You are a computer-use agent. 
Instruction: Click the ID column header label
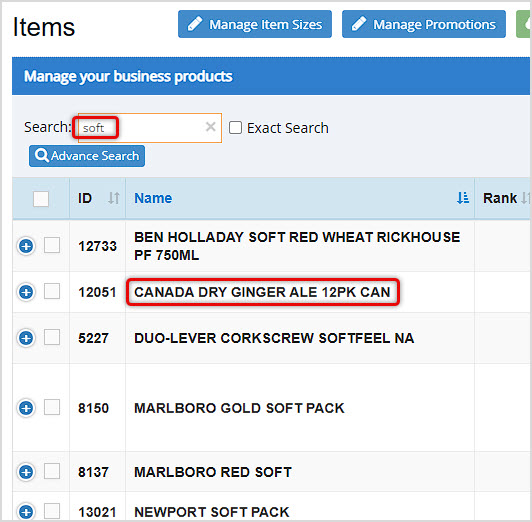point(85,198)
